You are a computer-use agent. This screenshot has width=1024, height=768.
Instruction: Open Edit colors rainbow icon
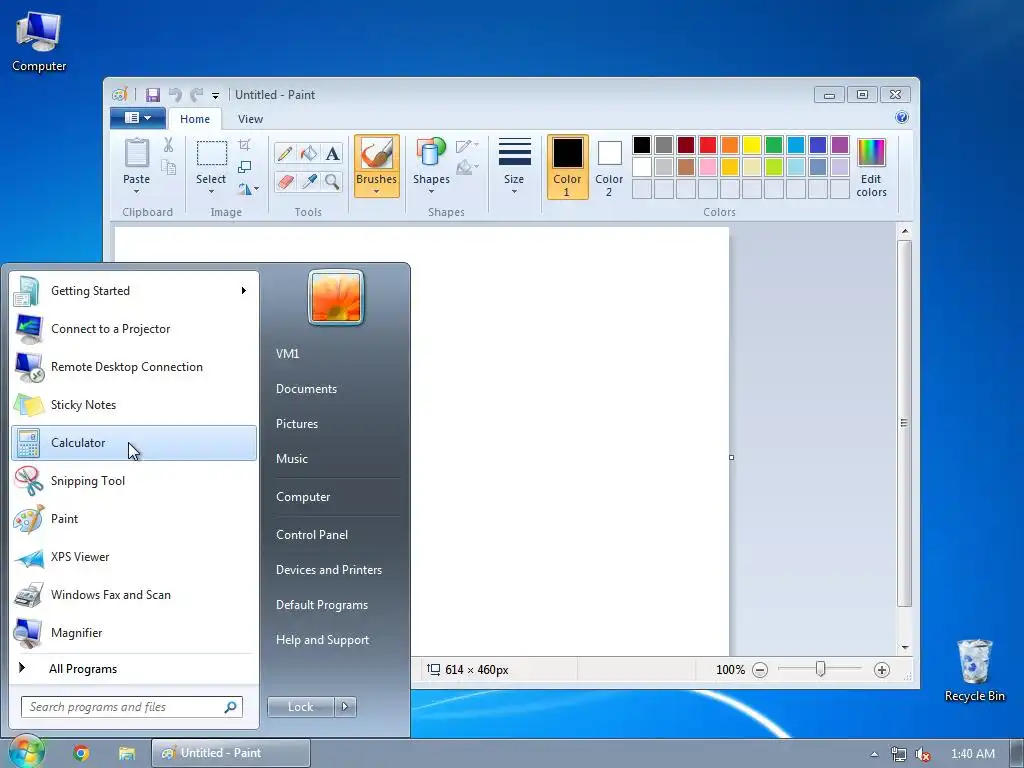[x=871, y=153]
